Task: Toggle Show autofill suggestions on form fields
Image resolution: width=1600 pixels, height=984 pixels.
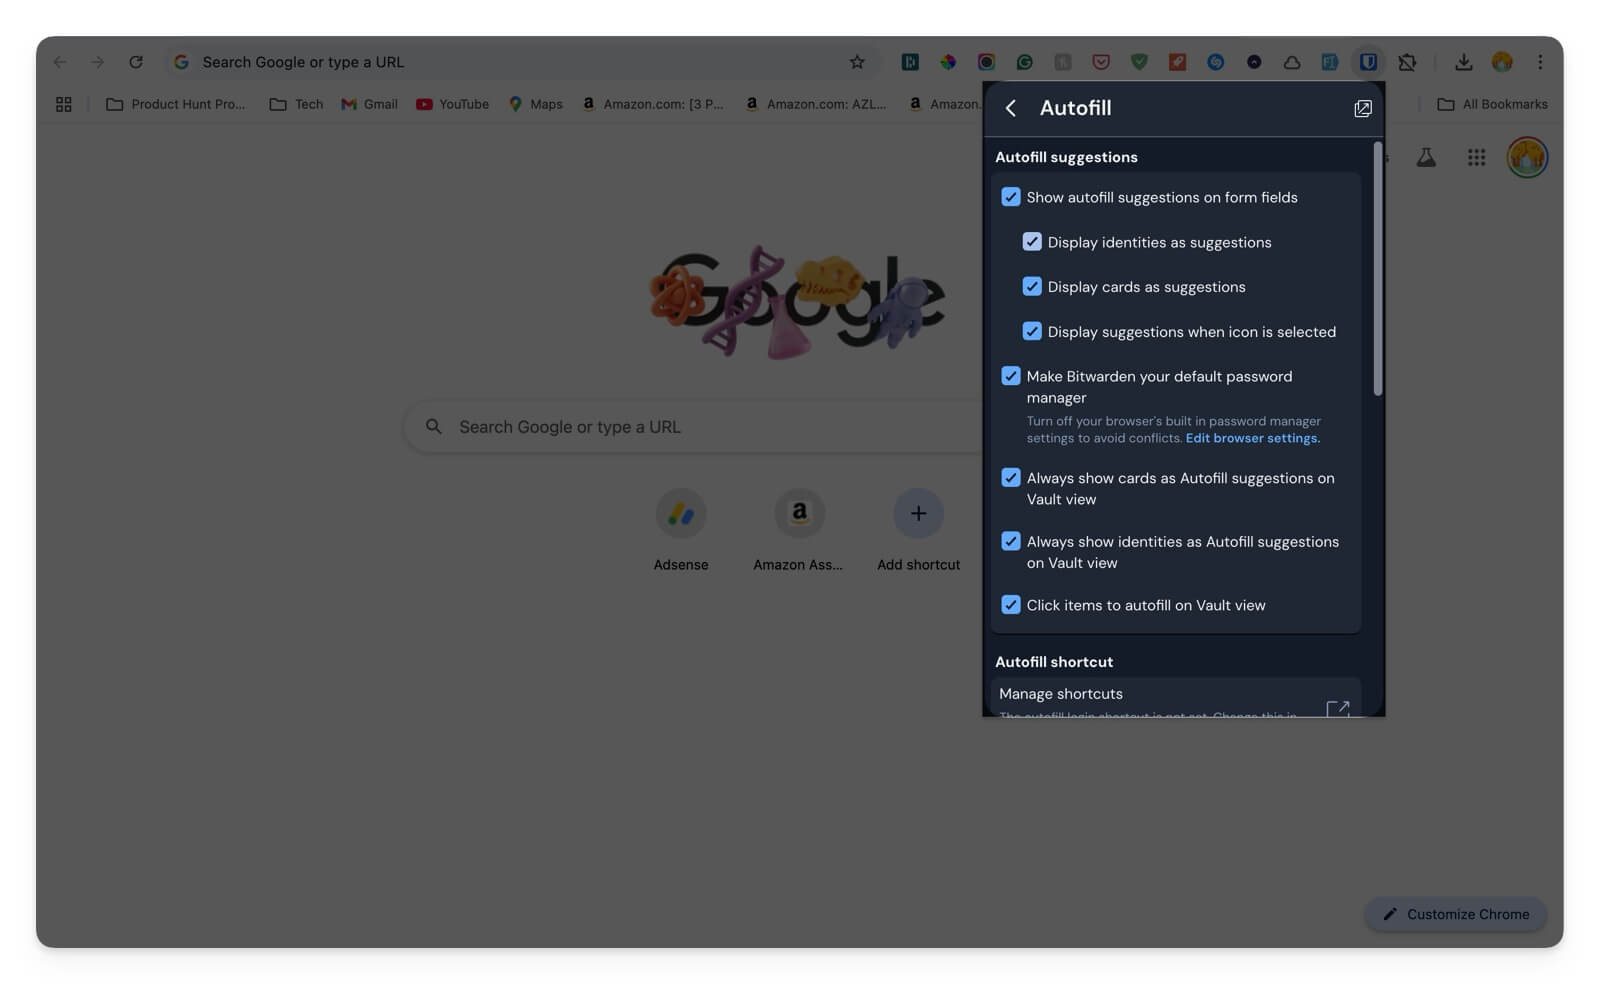Action: (1011, 197)
